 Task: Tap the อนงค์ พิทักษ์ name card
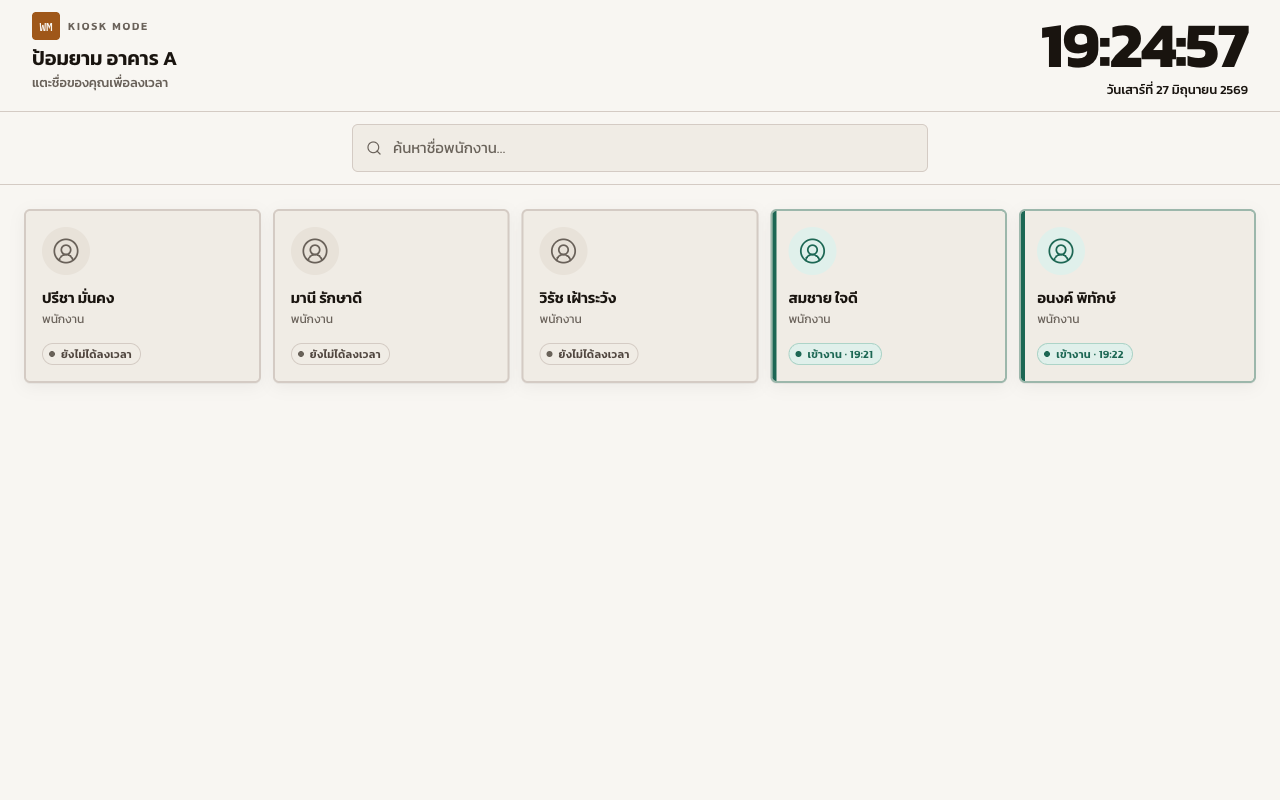[1137, 296]
